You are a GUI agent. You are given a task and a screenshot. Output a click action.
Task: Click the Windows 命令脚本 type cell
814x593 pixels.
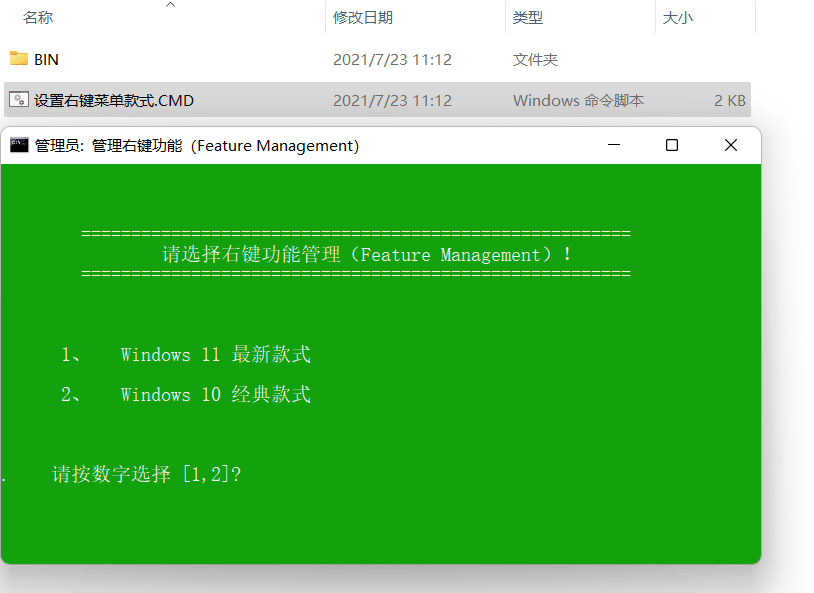point(578,101)
